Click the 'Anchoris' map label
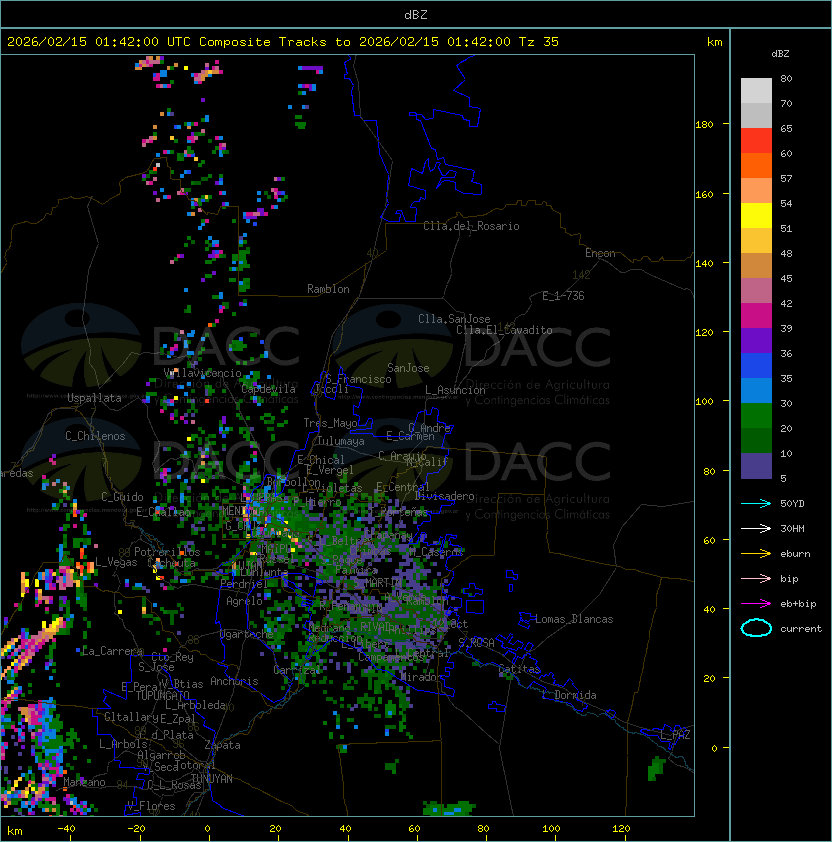Image resolution: width=832 pixels, height=842 pixels. click(234, 681)
